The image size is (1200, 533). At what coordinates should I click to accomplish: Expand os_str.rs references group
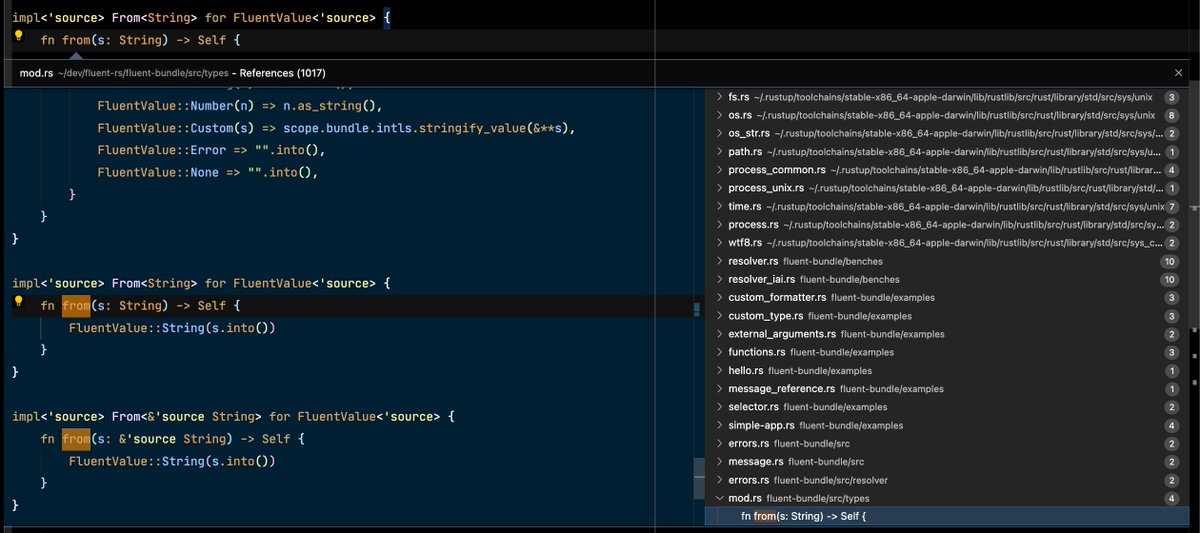(720, 133)
